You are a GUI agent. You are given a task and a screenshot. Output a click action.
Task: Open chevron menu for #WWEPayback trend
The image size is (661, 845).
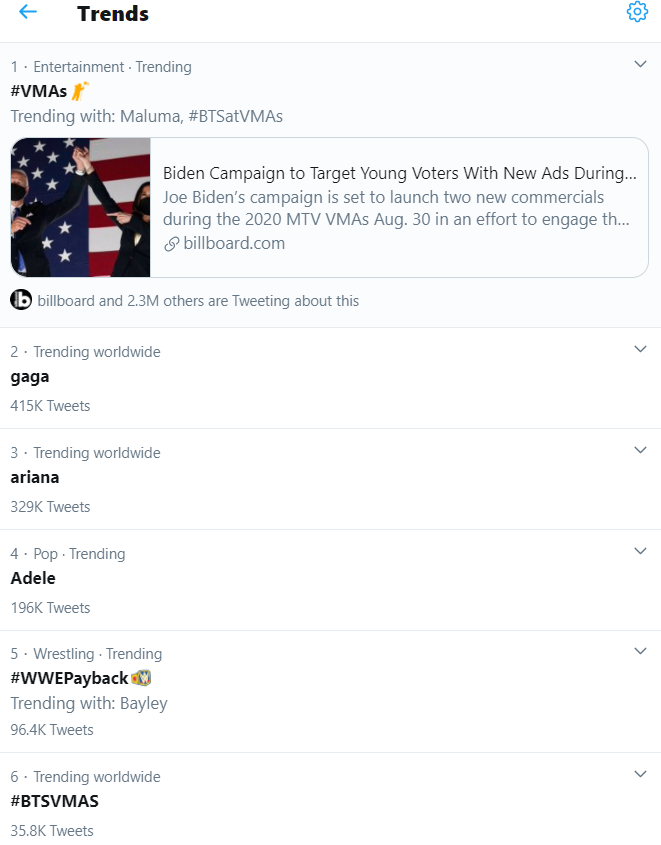pyautogui.click(x=640, y=651)
